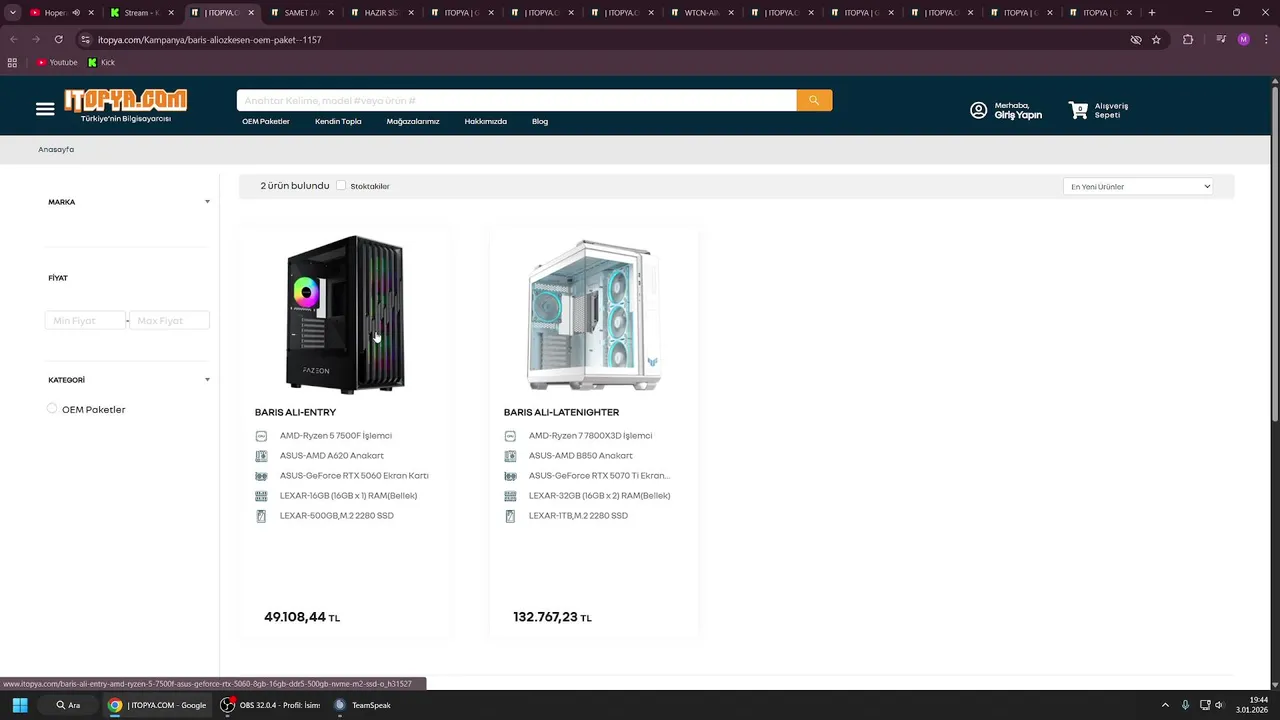Viewport: 1280px width, 720px height.
Task: Open Mağazalarımız menu item
Action: click(x=413, y=121)
